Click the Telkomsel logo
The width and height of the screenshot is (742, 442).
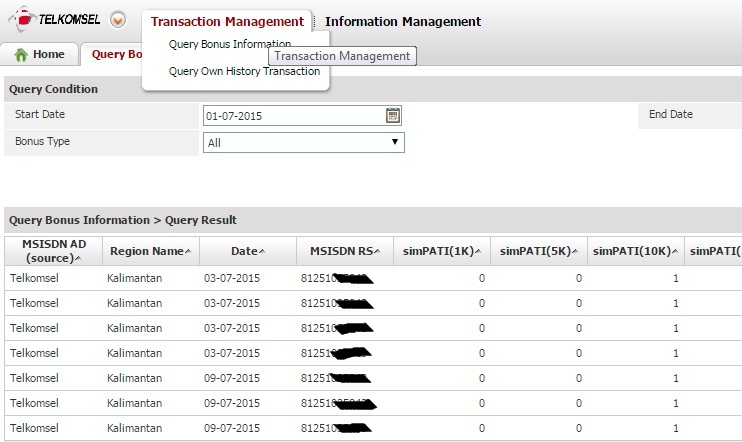(x=54, y=19)
